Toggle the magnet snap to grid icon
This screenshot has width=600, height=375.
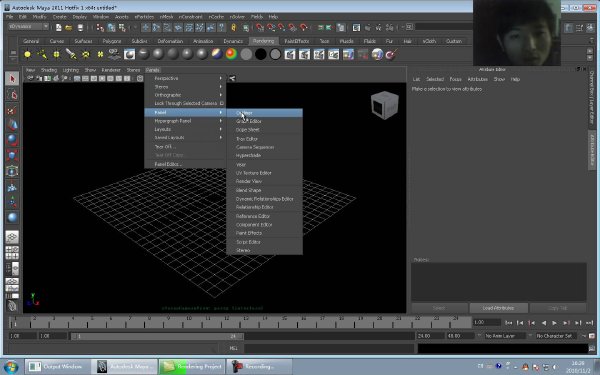[x=260, y=28]
